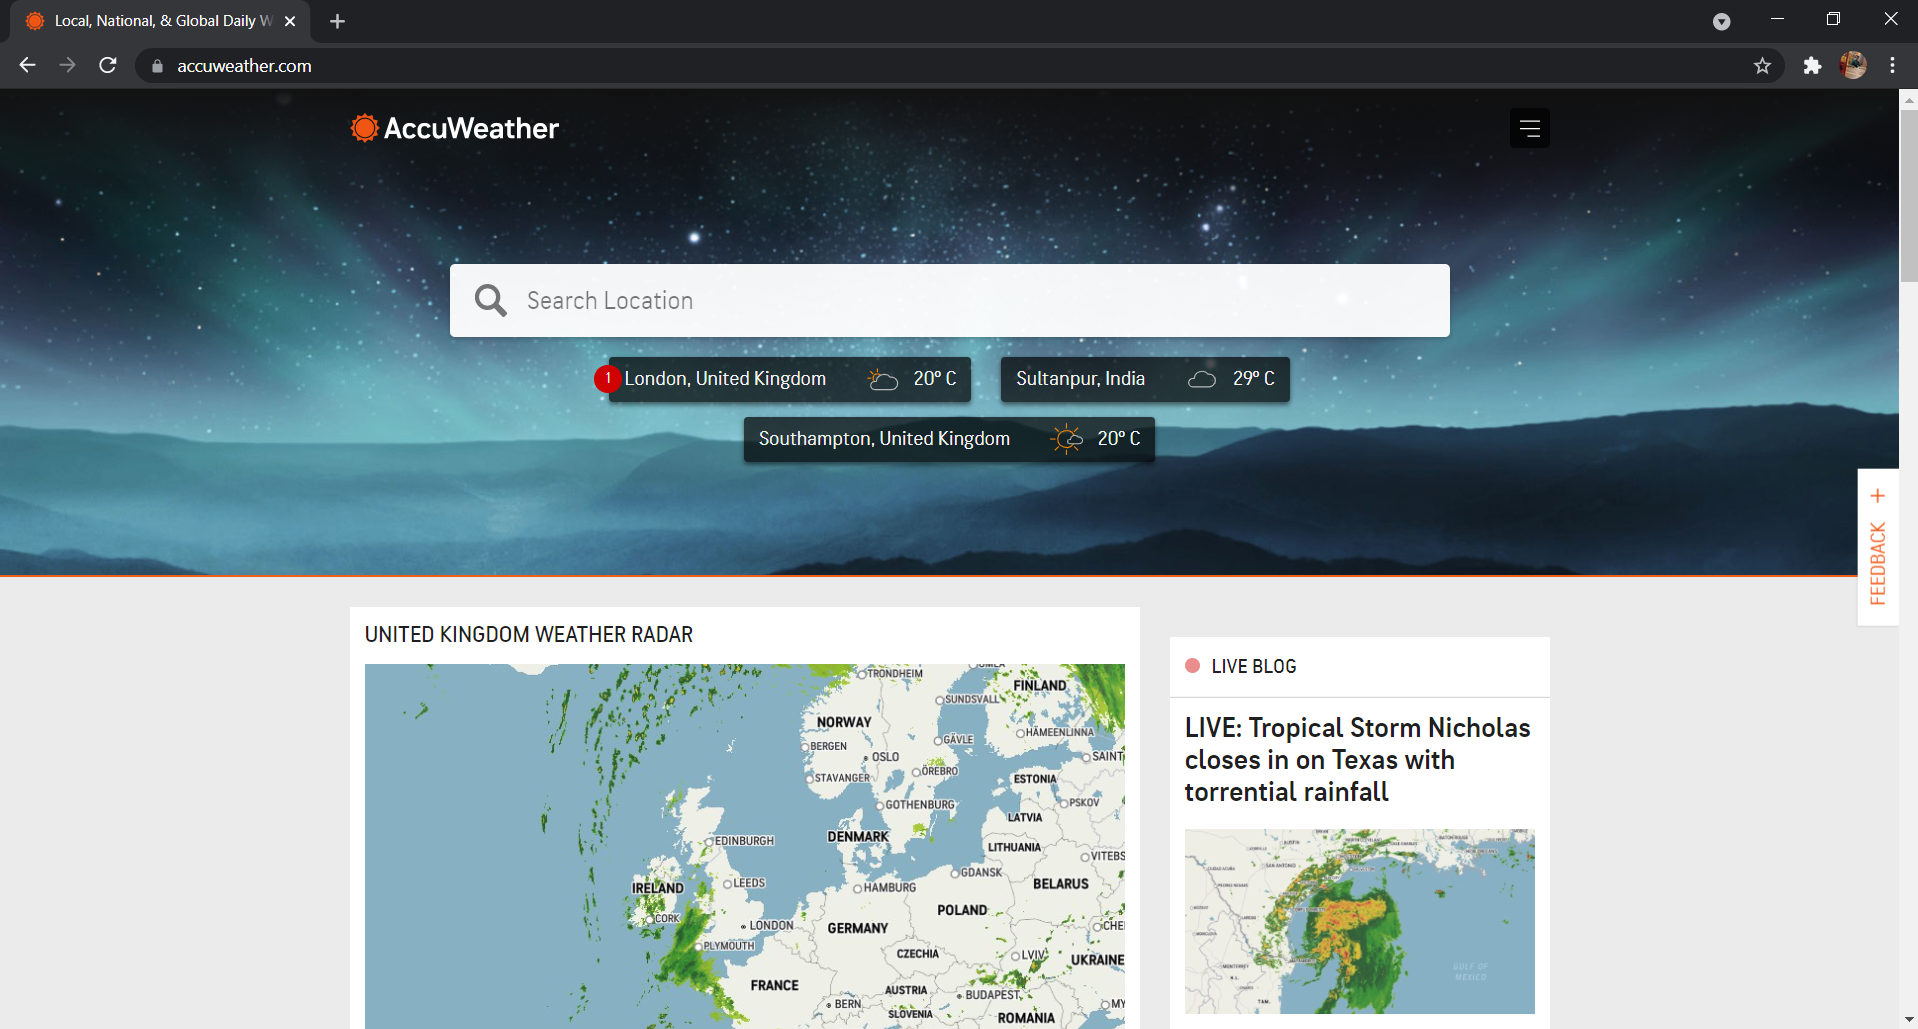
Task: Open the vertical FEEDBACK tab
Action: click(x=1878, y=547)
